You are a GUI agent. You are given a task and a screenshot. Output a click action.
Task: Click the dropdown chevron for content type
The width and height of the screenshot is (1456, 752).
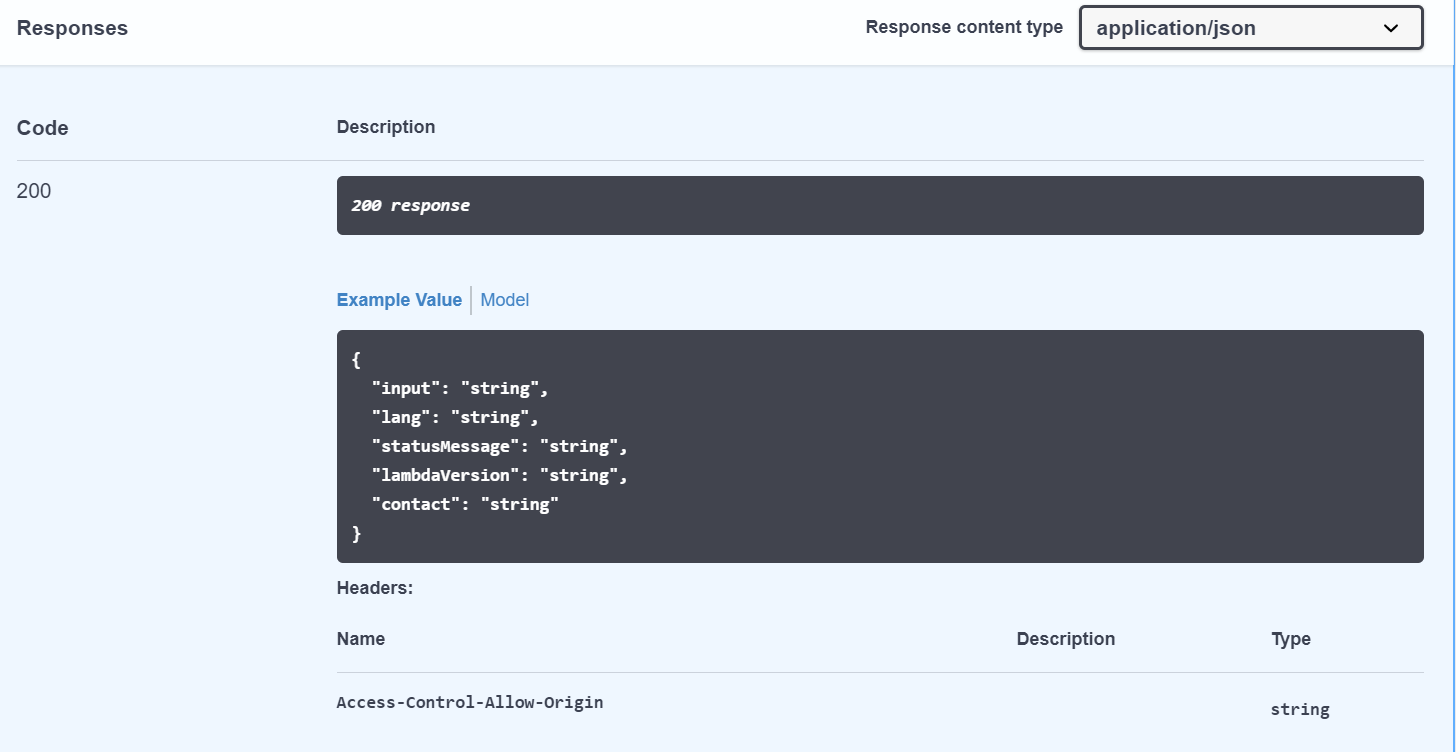(1391, 28)
